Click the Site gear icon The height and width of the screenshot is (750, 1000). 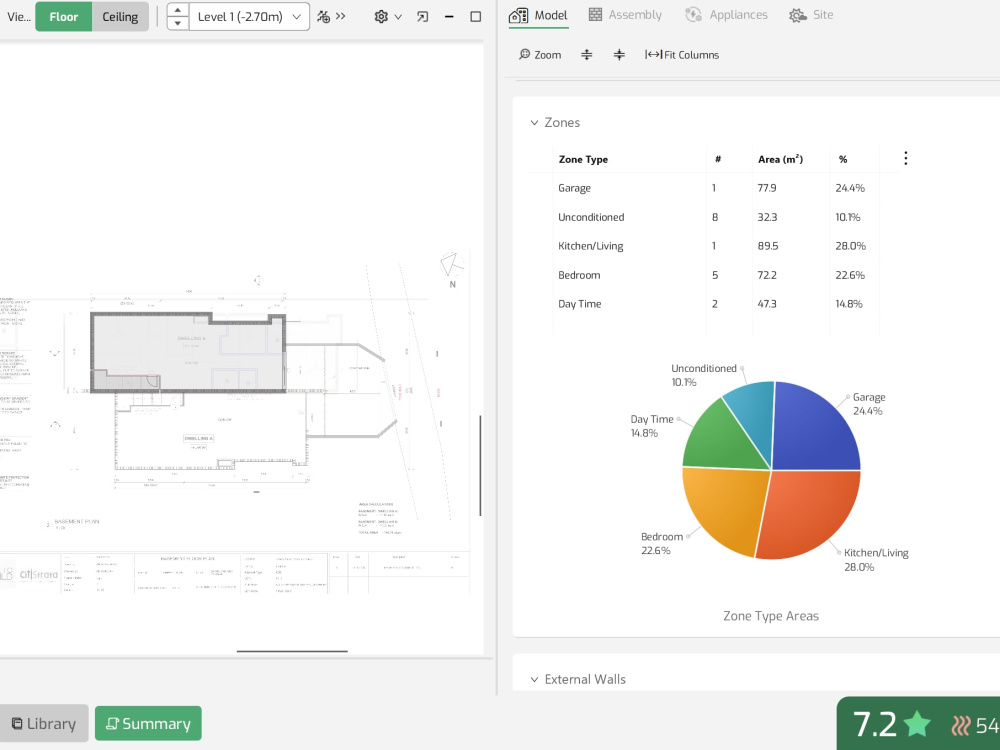[x=797, y=15]
